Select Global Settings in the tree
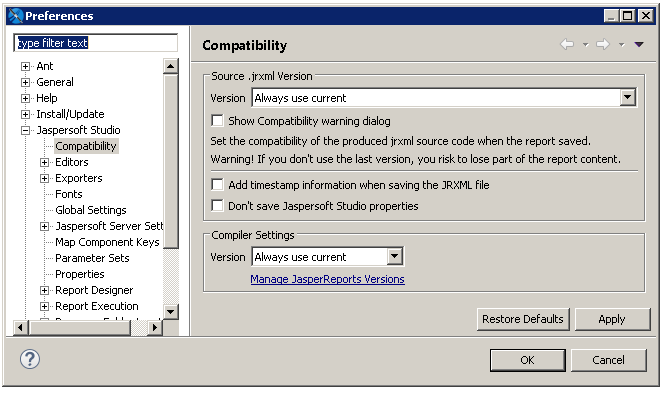Screen dimensions: 665x393 (x=91, y=210)
